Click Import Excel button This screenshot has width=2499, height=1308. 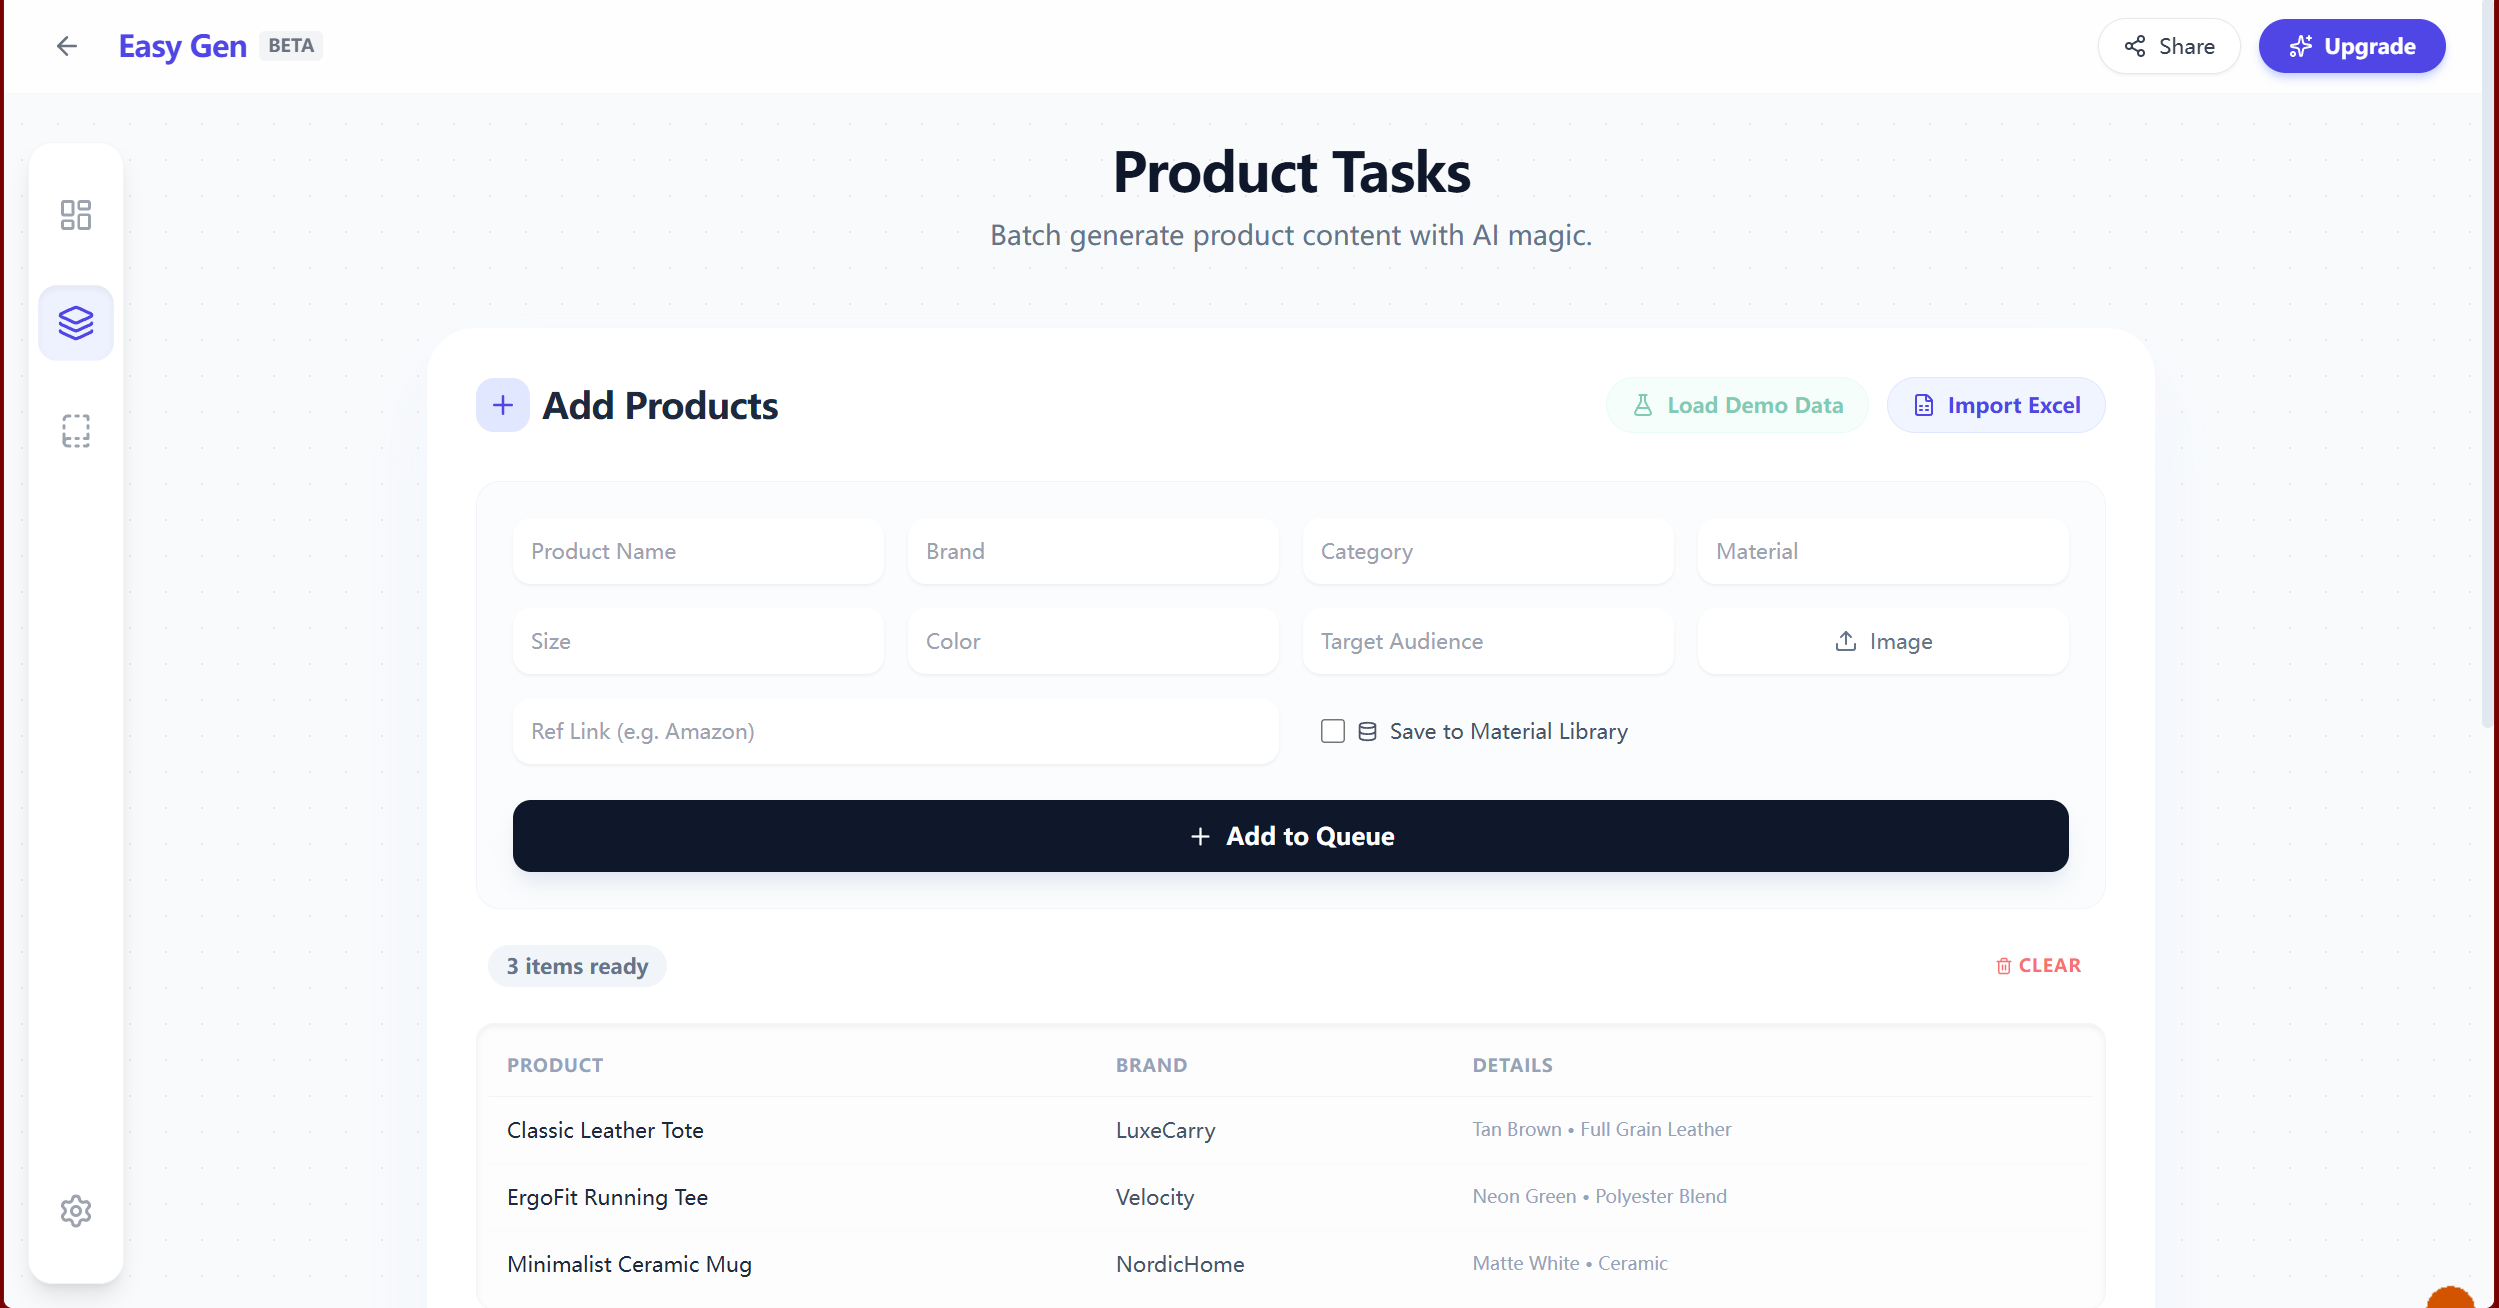point(1996,405)
